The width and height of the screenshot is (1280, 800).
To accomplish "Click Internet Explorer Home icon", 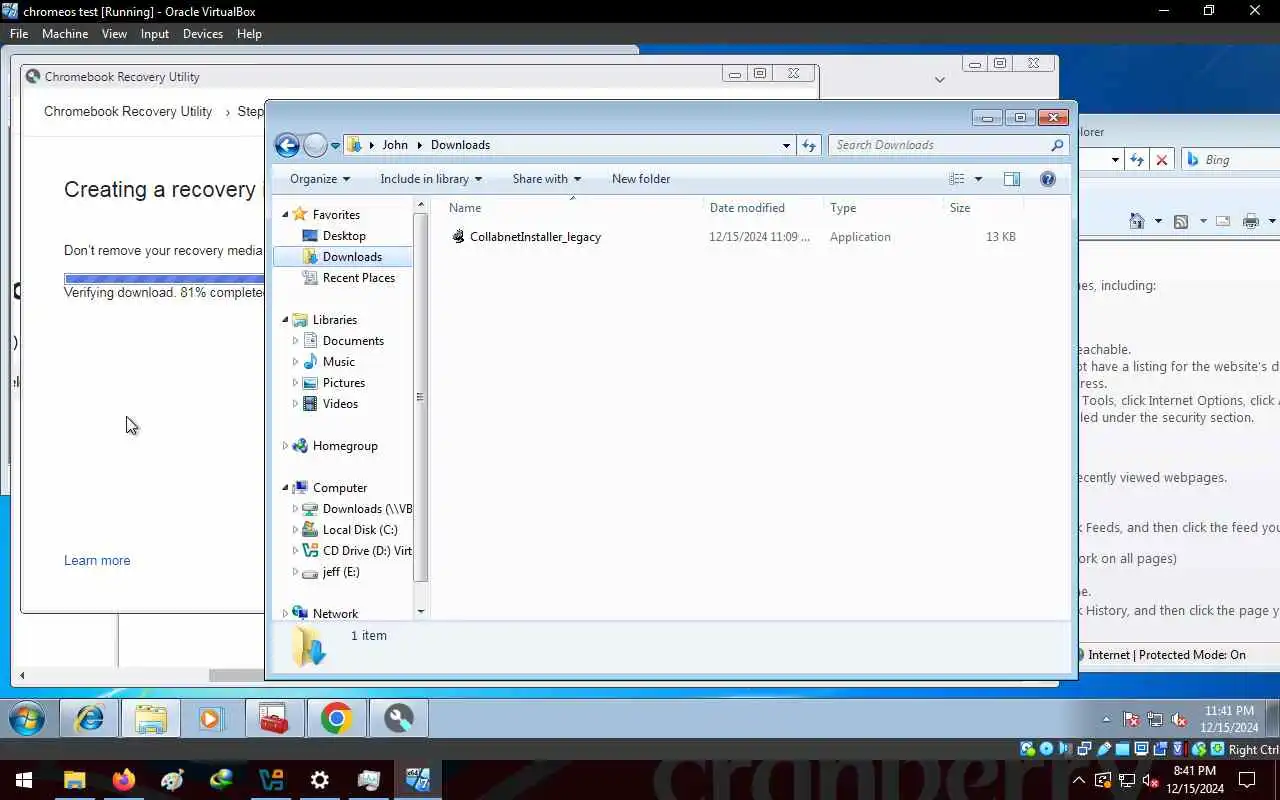I will (1137, 221).
